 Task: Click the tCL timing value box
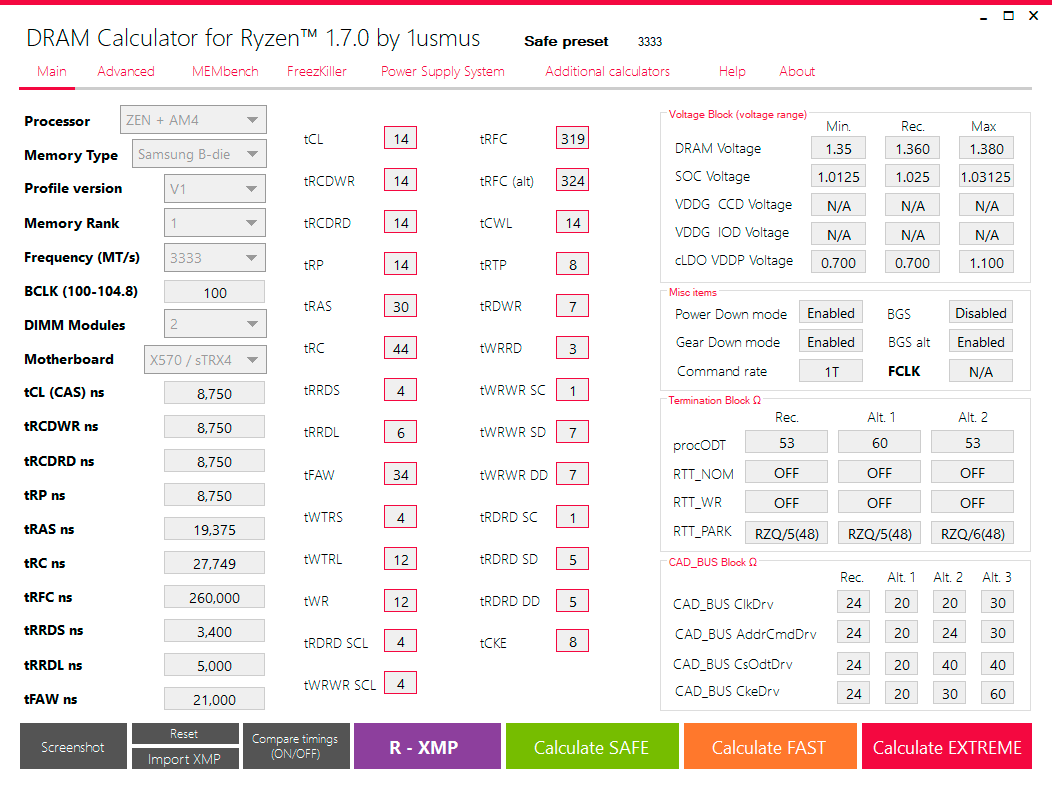(x=401, y=138)
